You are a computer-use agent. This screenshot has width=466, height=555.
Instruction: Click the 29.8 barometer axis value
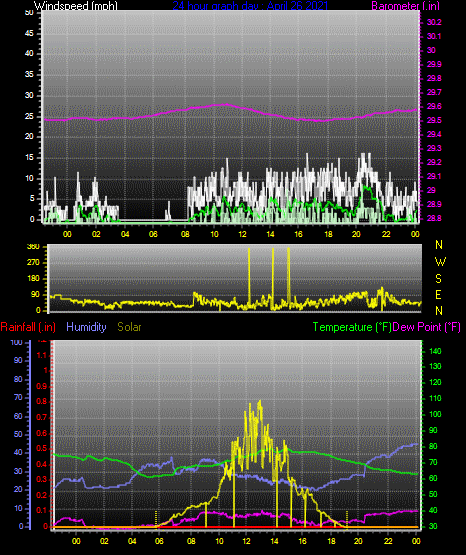(434, 78)
